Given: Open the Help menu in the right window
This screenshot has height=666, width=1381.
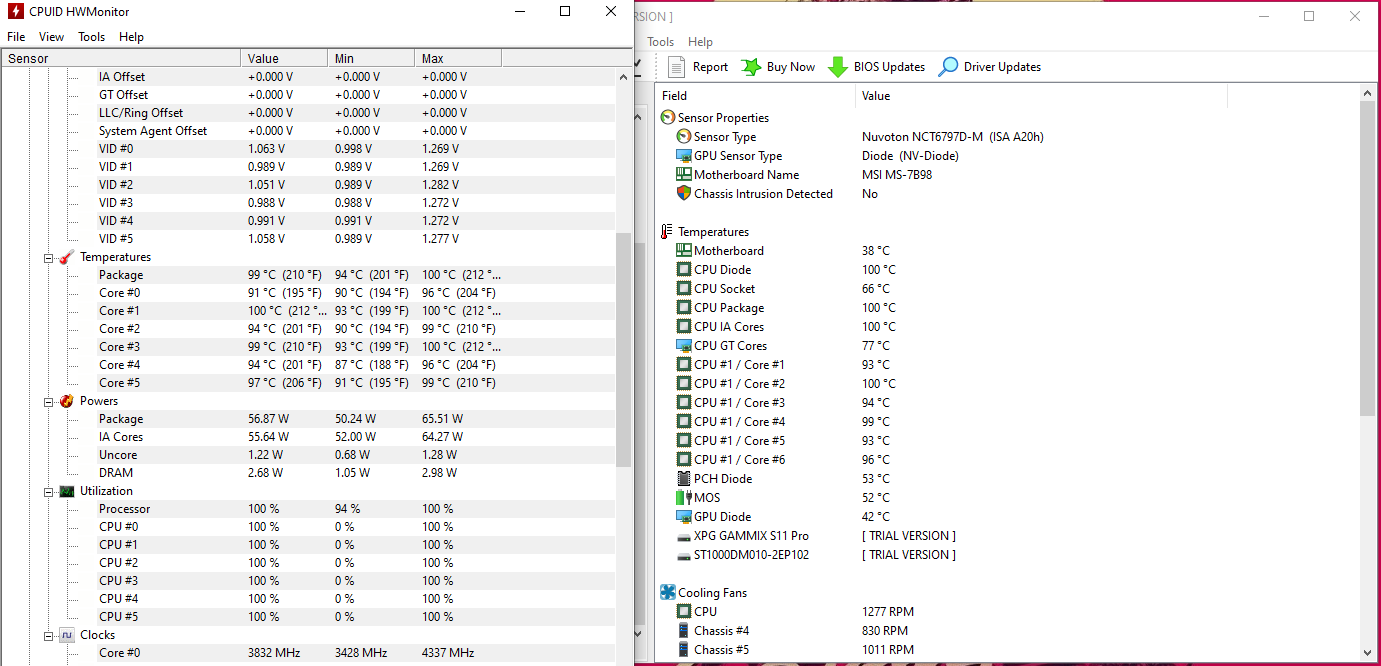Looking at the screenshot, I should click(x=700, y=42).
